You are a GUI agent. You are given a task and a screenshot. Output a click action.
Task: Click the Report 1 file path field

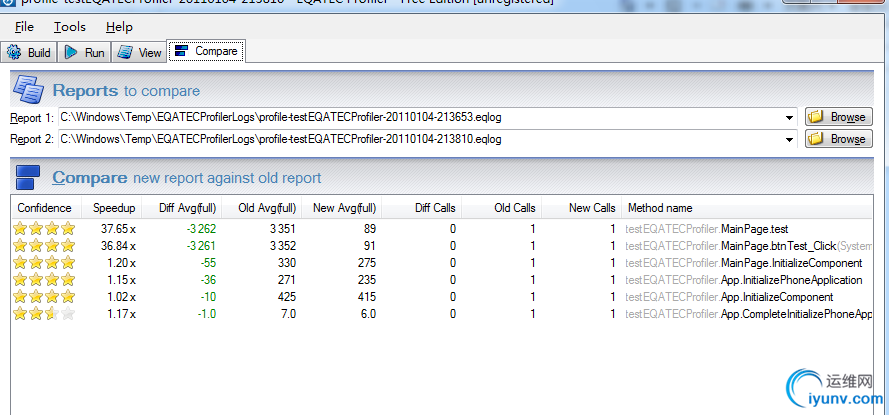click(x=428, y=117)
